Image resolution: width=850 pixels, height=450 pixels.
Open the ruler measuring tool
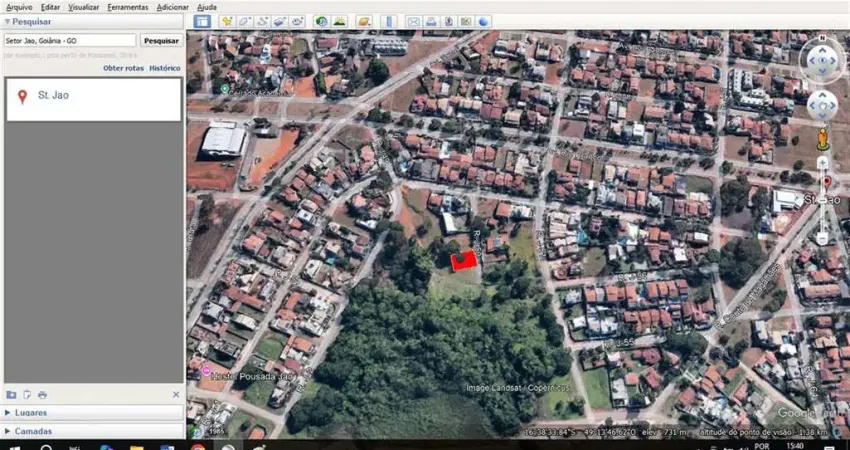(389, 21)
